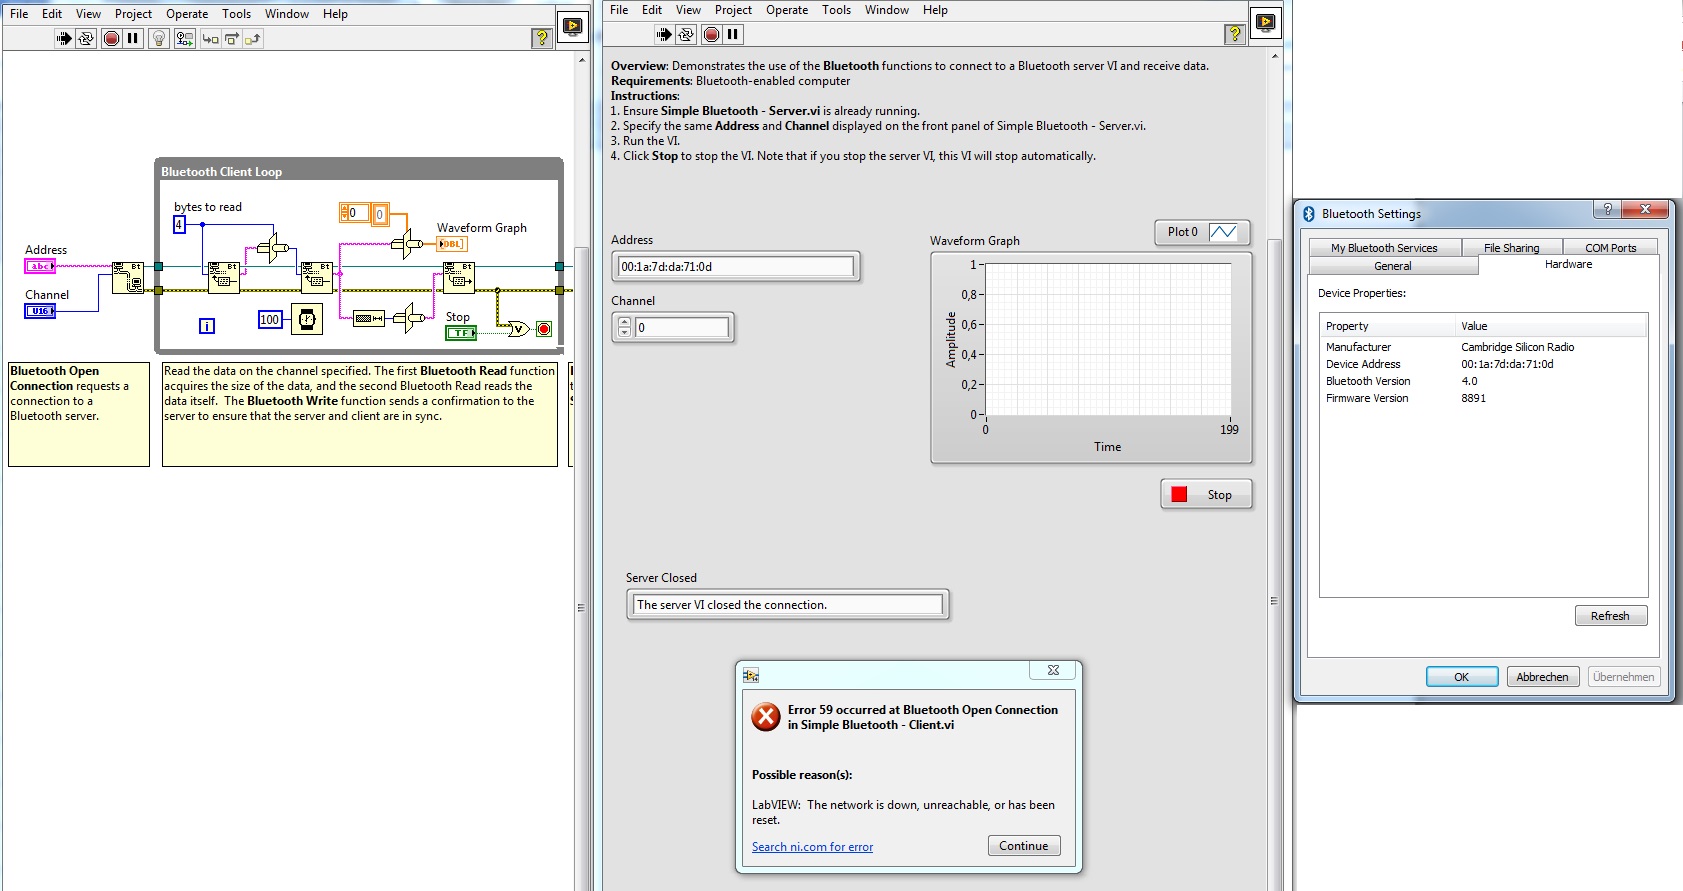The height and width of the screenshot is (891, 1683).
Task: Click the Address input field on front panel
Action: click(736, 267)
